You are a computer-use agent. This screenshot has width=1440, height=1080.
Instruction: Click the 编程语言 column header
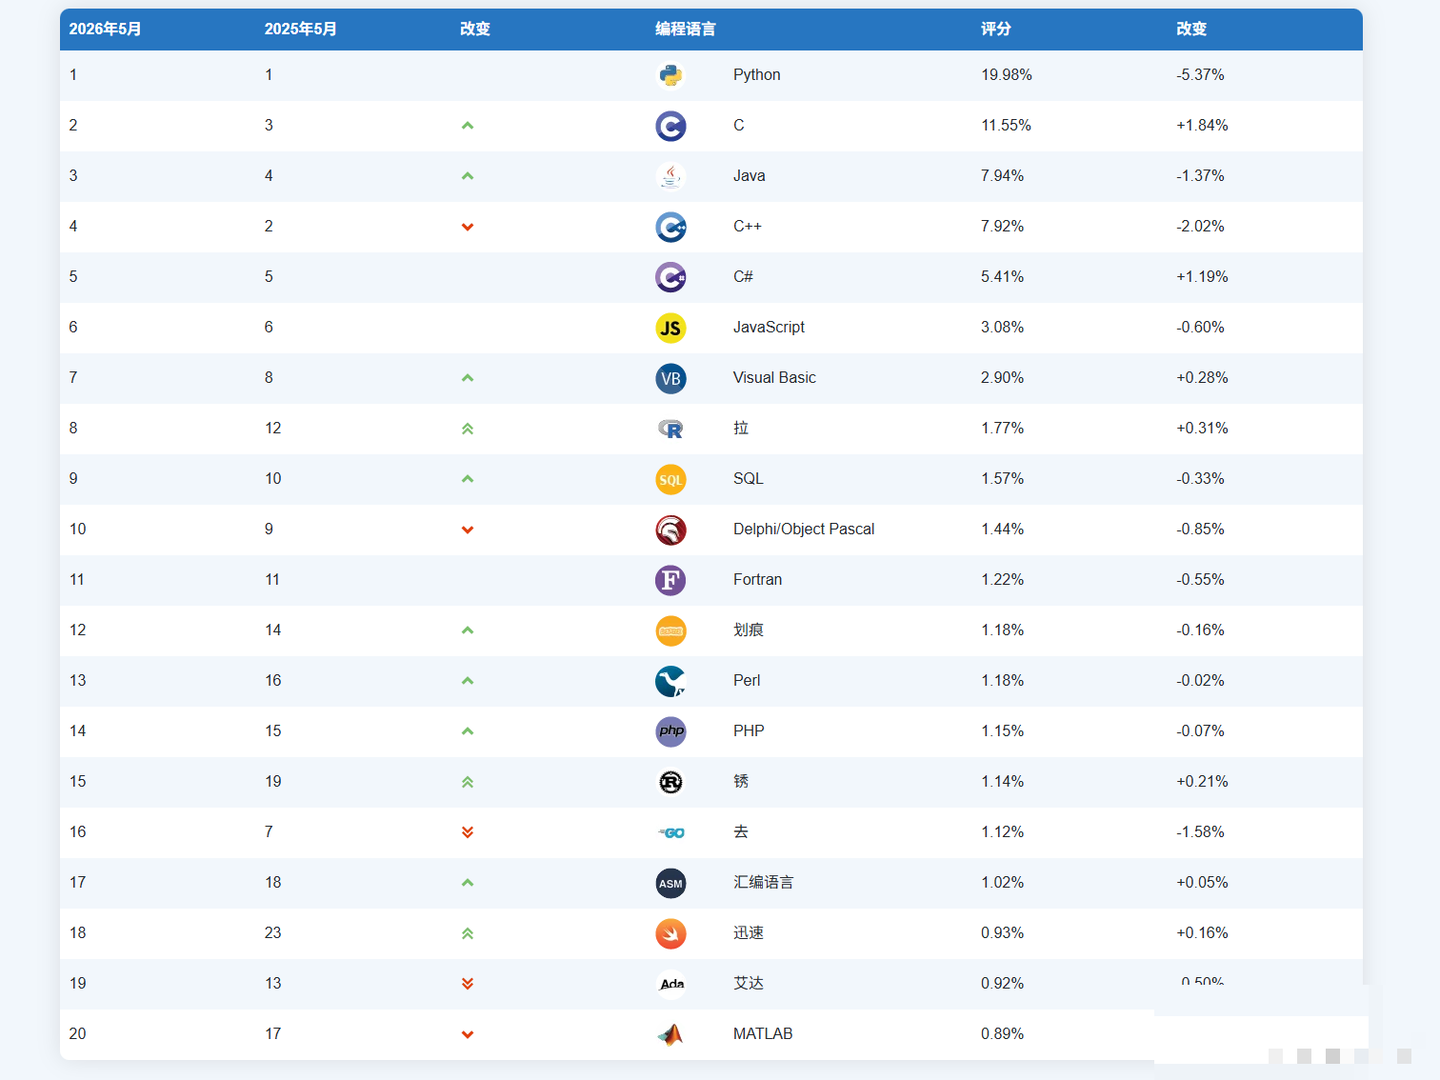(x=685, y=29)
